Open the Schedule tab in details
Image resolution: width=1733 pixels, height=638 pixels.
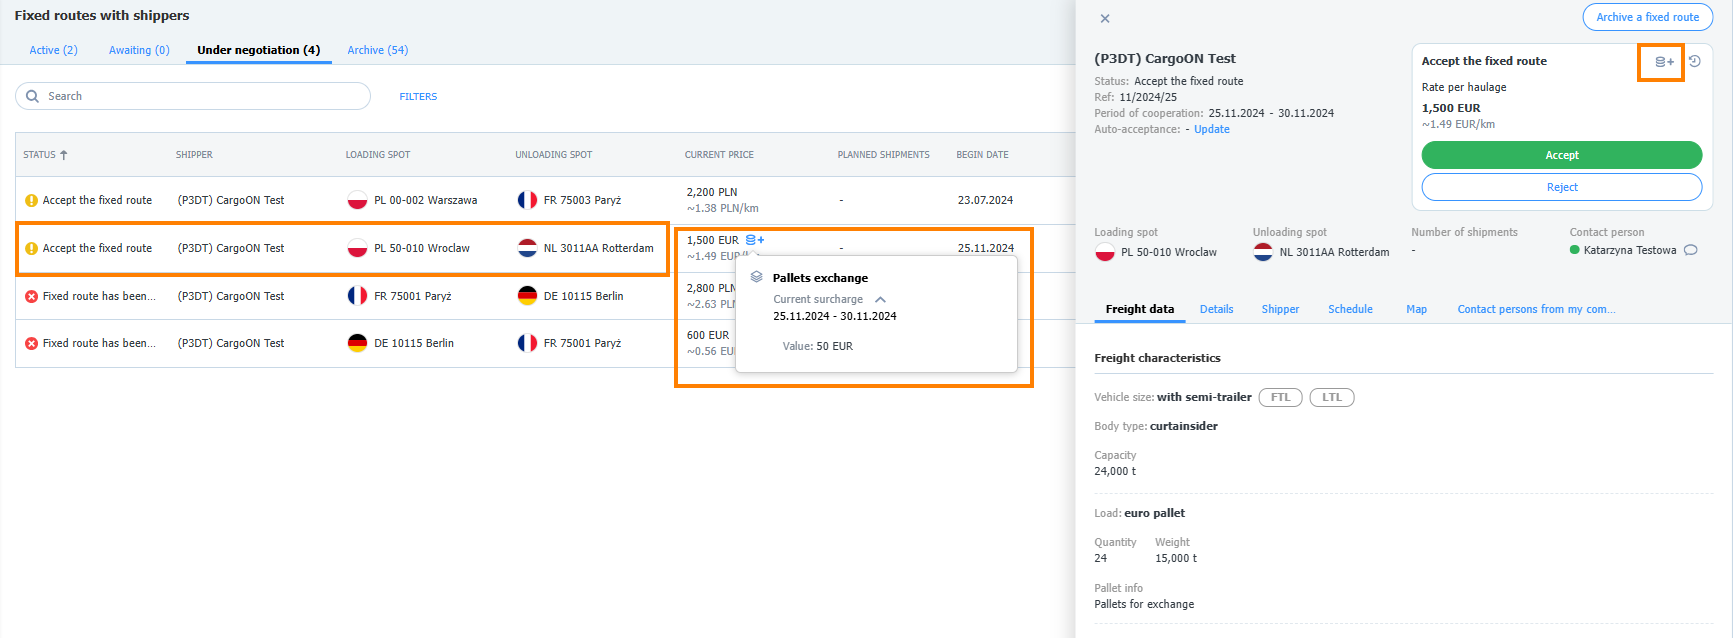tap(1350, 309)
